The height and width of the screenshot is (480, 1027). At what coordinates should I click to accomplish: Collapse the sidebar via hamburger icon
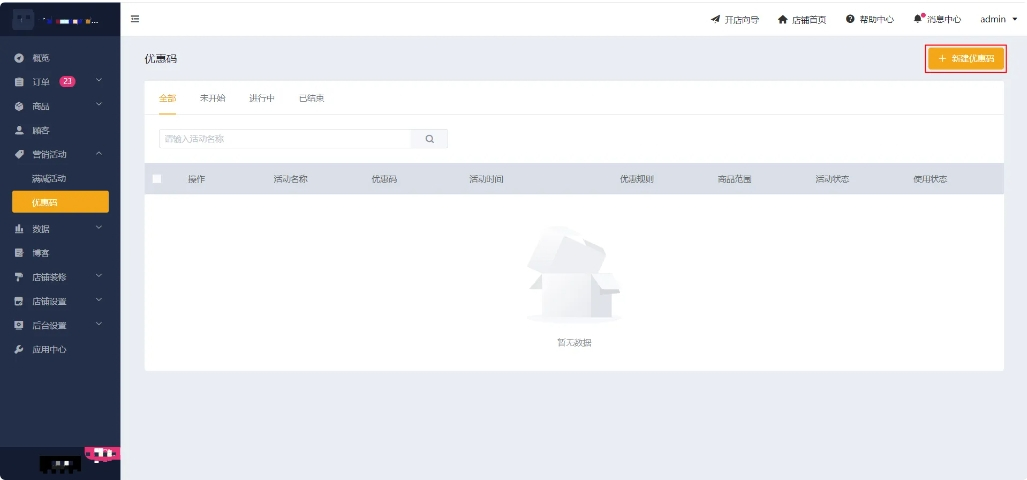click(x=135, y=19)
